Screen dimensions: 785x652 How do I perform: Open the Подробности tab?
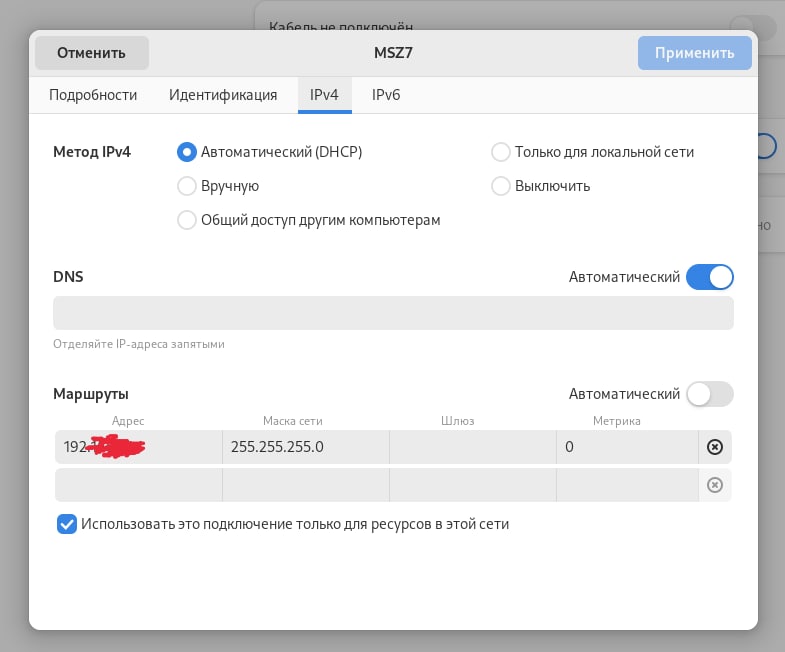click(93, 95)
